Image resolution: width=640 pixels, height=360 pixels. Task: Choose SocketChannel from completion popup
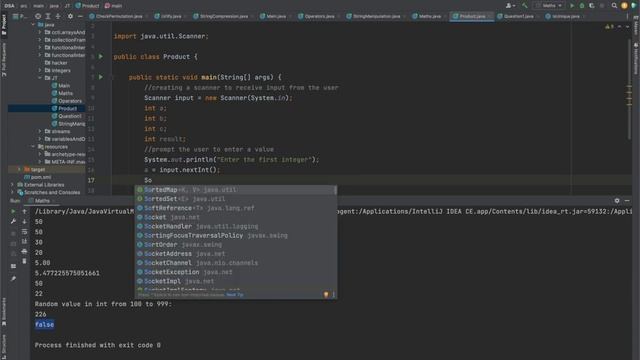coord(235,263)
